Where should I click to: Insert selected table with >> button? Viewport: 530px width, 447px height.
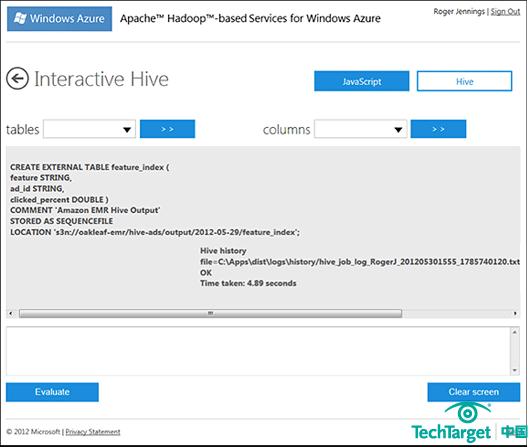(x=167, y=129)
